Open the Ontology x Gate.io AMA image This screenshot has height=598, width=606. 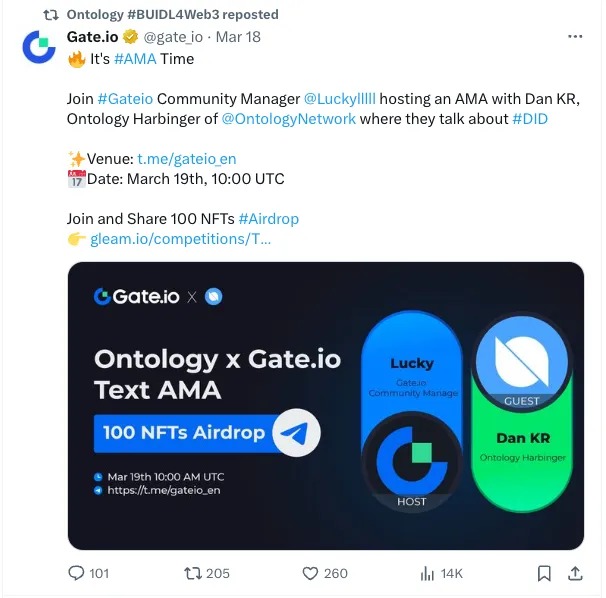point(325,405)
